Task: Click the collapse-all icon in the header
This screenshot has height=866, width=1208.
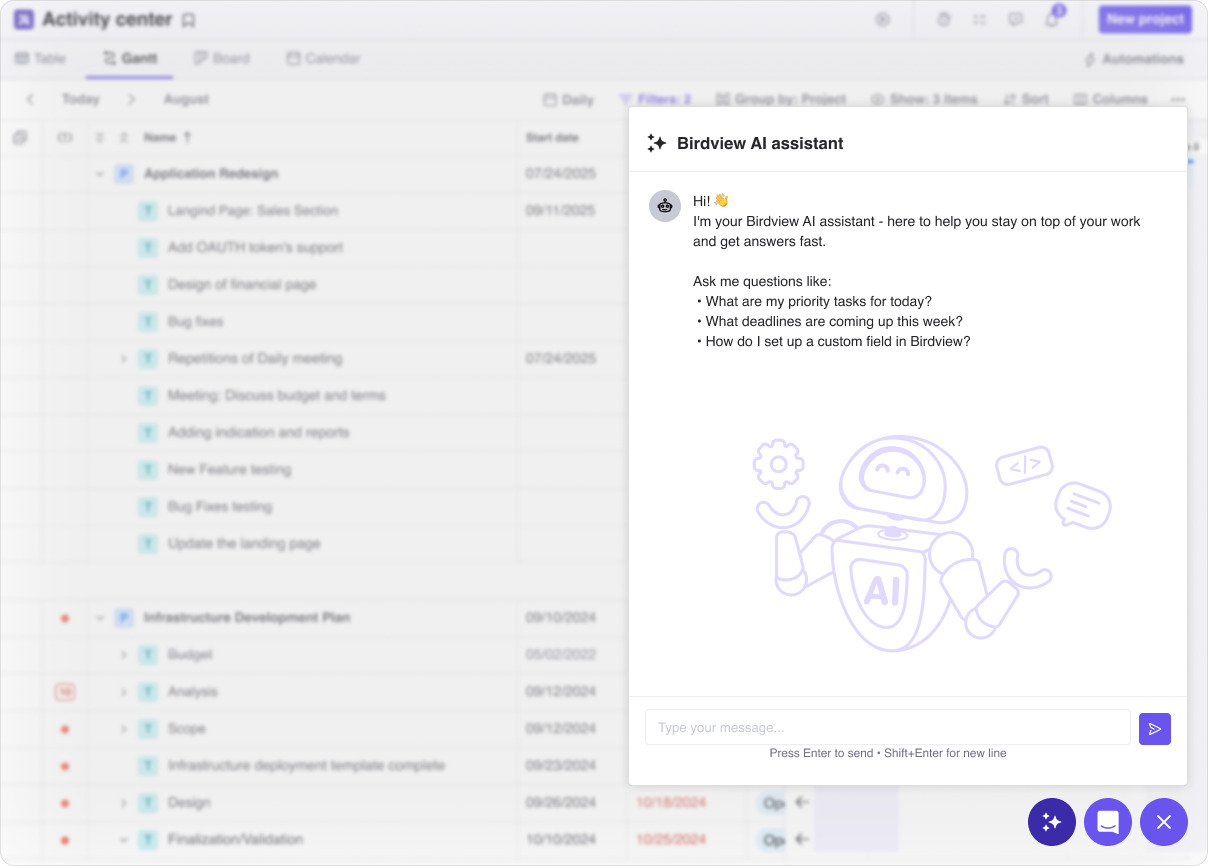Action: 124,137
